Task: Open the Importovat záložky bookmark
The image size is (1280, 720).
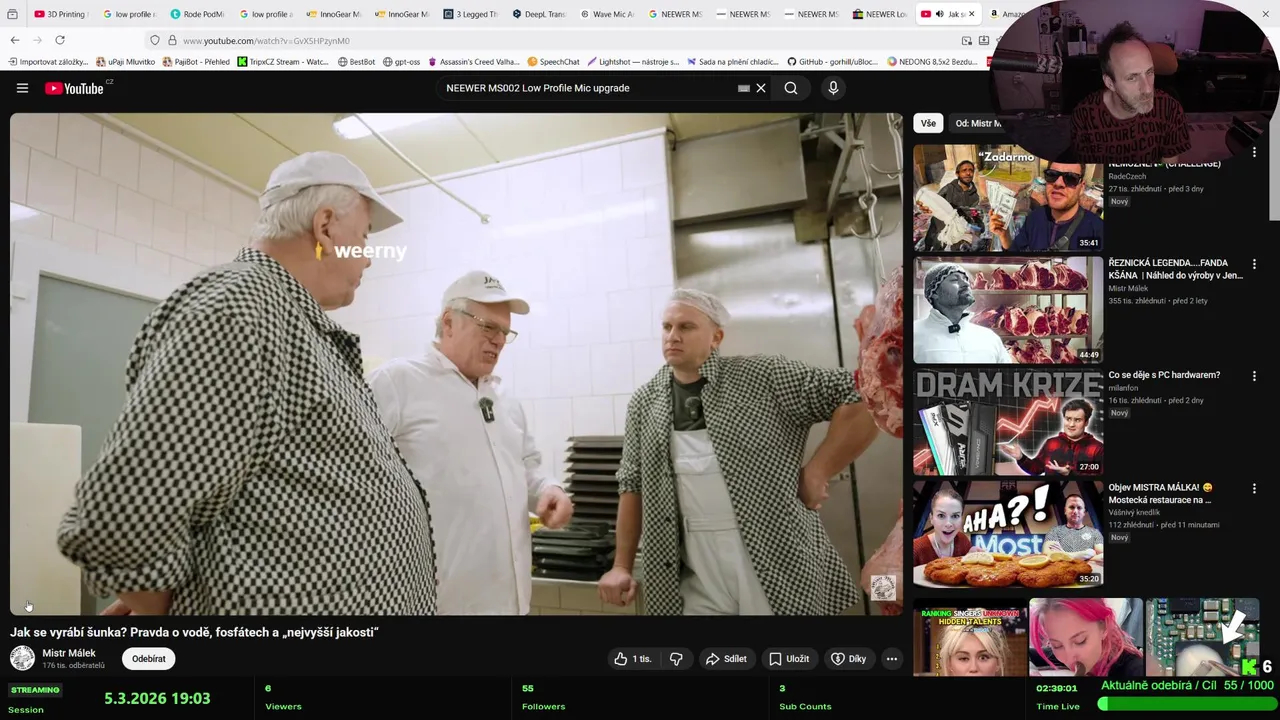Action: (47, 62)
